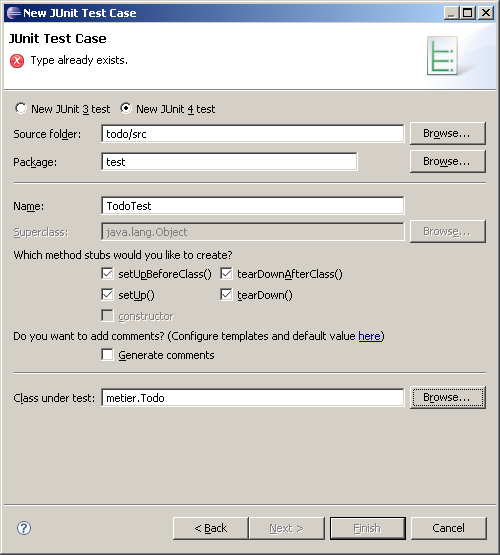Image resolution: width=500 pixels, height=555 pixels.
Task: Click the Eclipse icon in title bar
Action: click(x=13, y=13)
